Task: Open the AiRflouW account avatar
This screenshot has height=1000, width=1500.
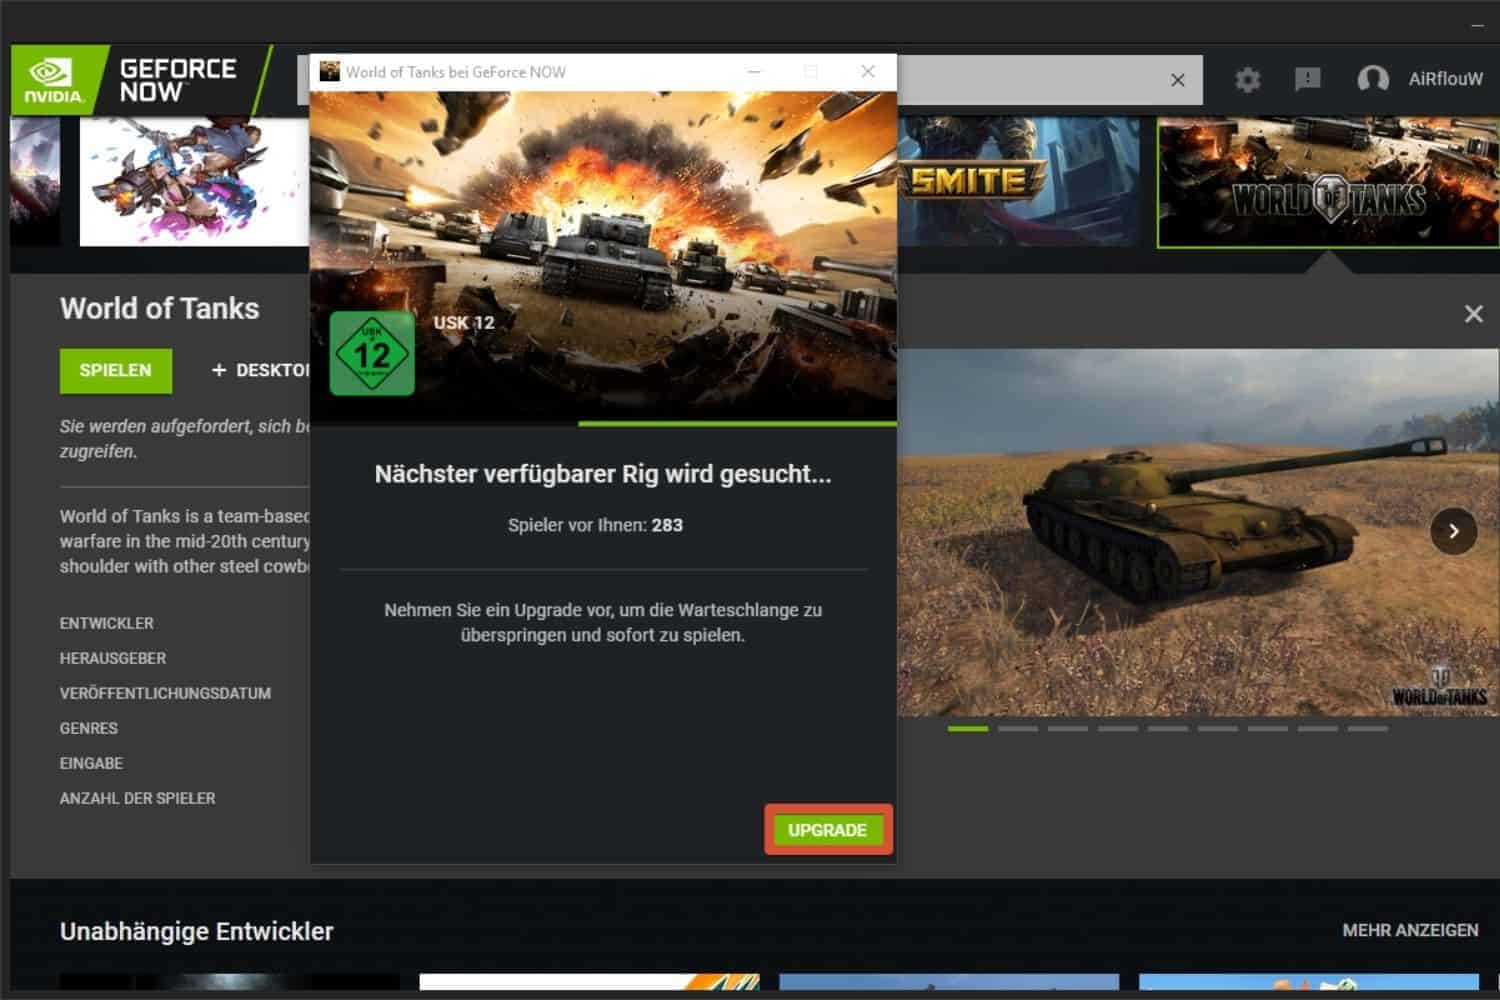Action: (x=1372, y=79)
